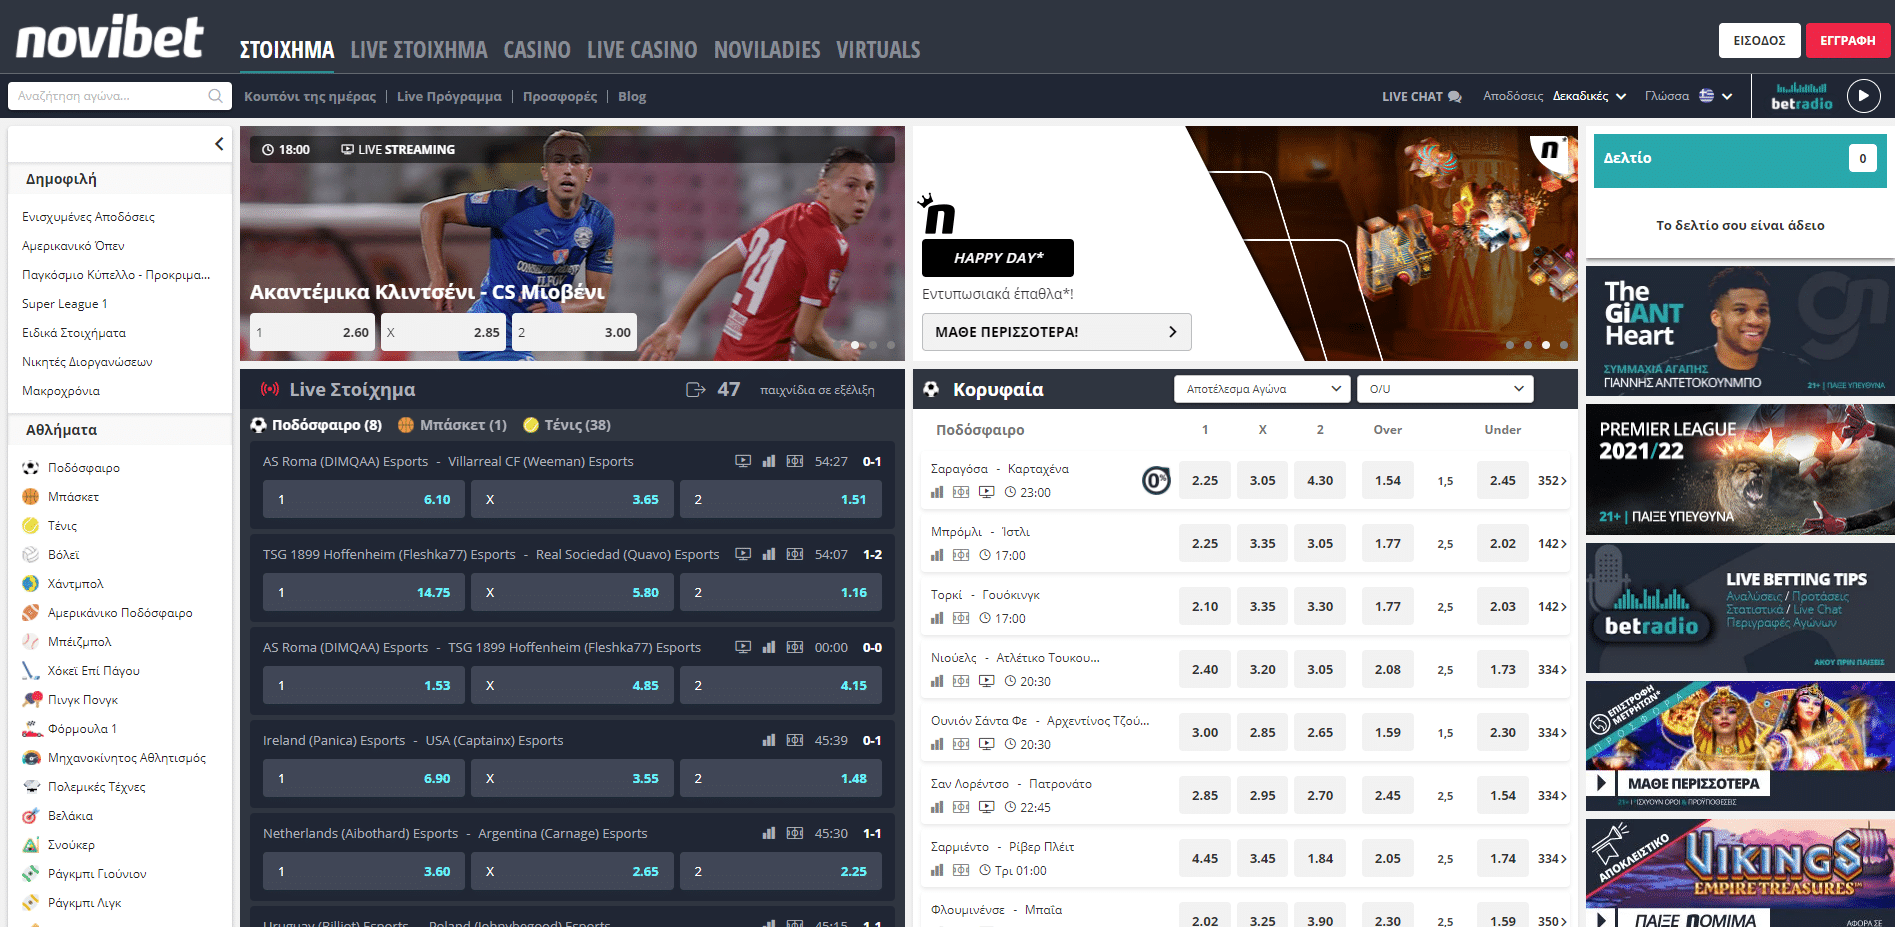Click the search magnifier icon
The width and height of the screenshot is (1895, 927).
215,96
